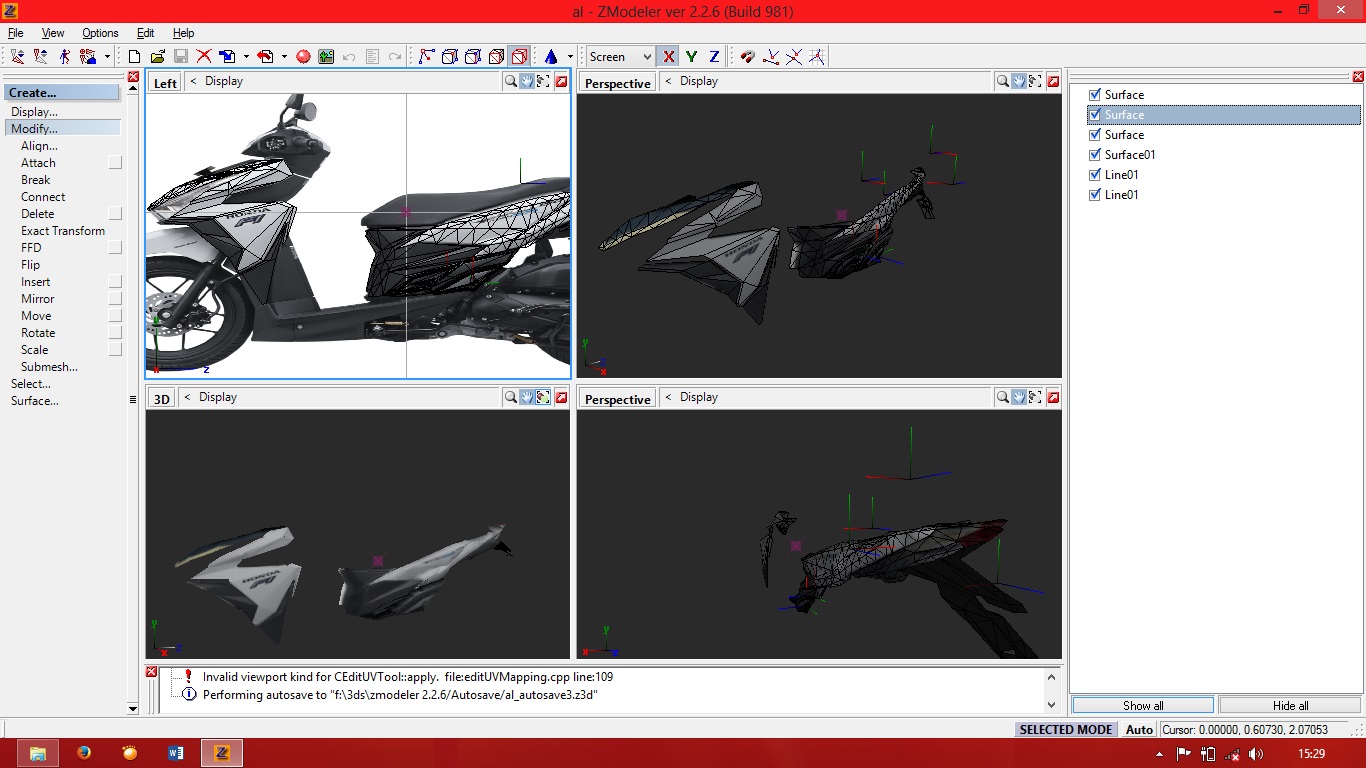
Task: Open the View menu
Action: point(52,33)
